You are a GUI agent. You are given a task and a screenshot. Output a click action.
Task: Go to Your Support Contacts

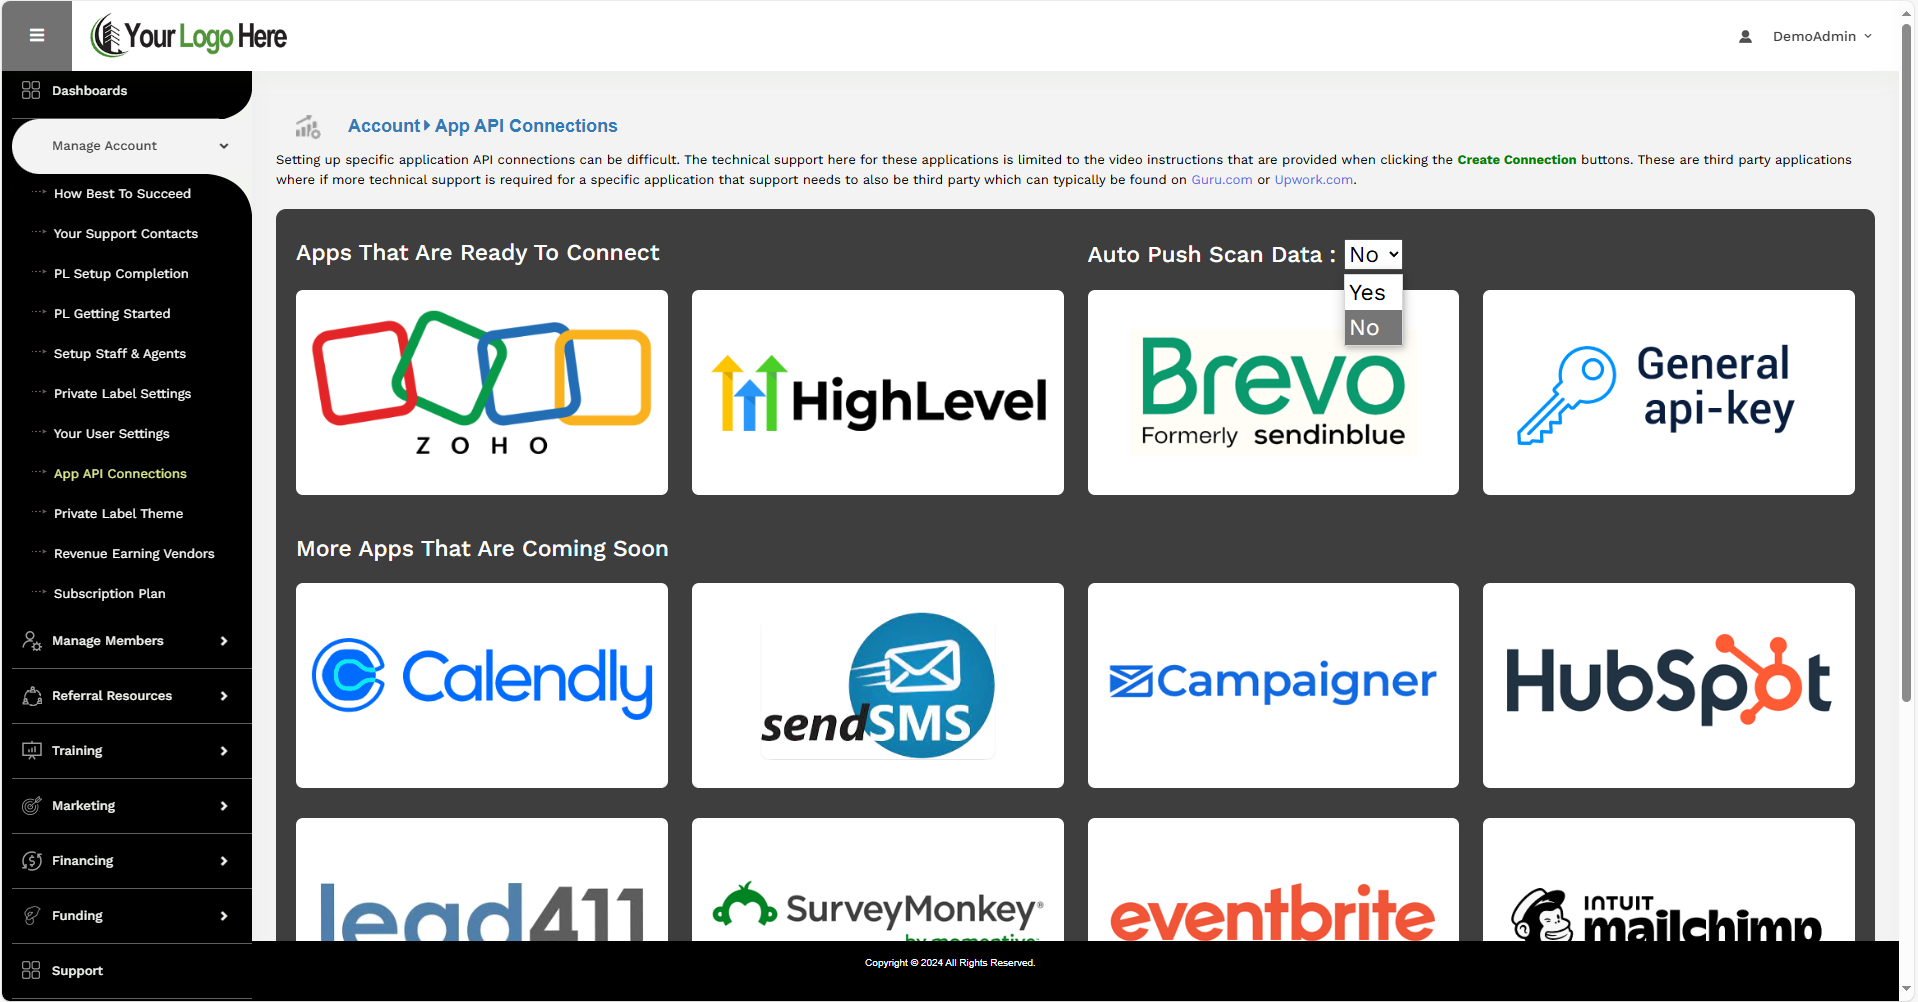[126, 234]
